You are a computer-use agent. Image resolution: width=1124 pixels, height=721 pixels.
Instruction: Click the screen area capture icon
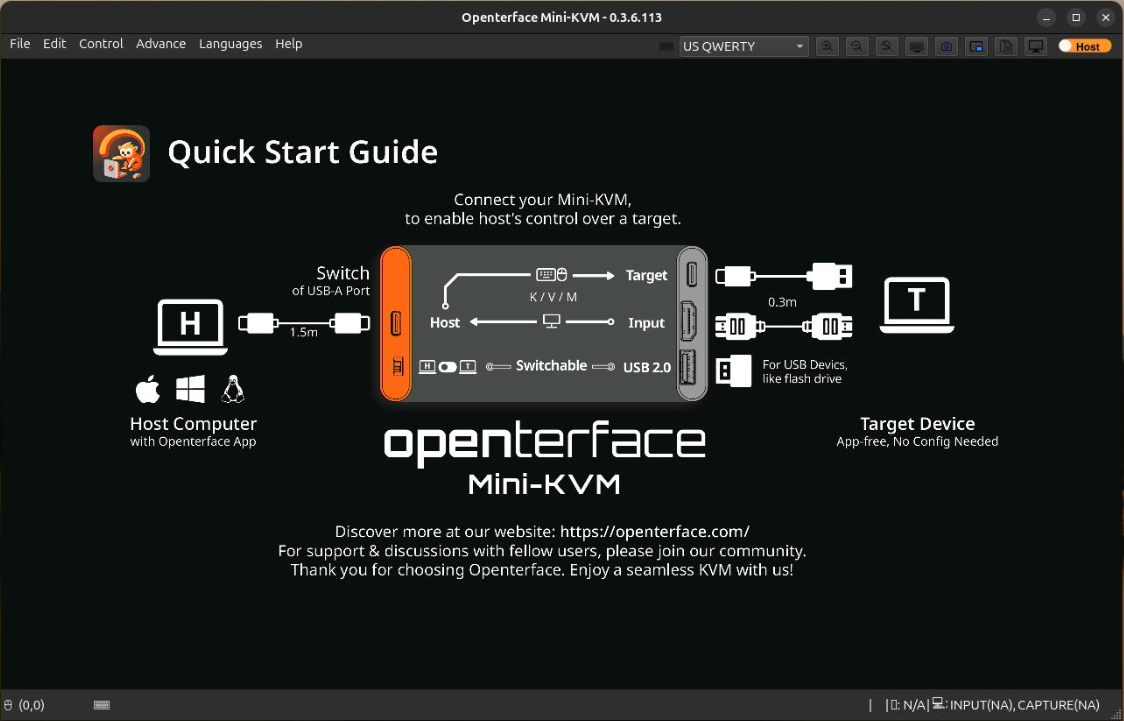coord(976,46)
